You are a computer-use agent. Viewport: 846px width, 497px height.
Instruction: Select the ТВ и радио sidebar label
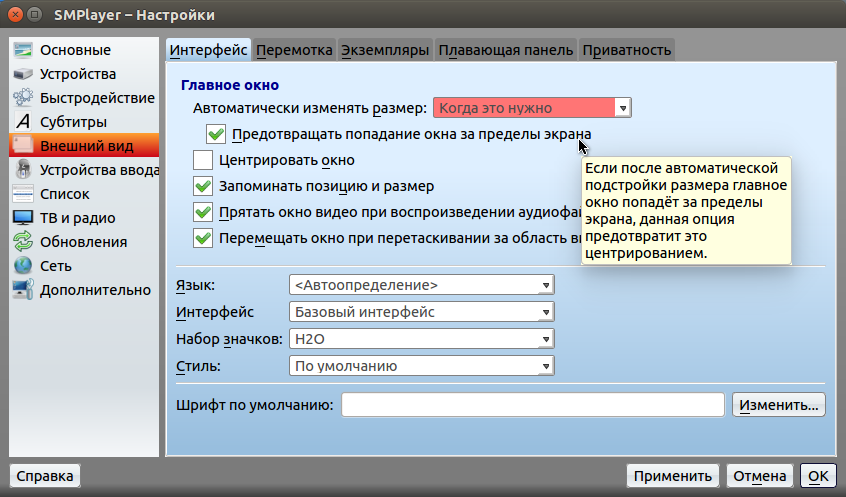click(x=78, y=218)
